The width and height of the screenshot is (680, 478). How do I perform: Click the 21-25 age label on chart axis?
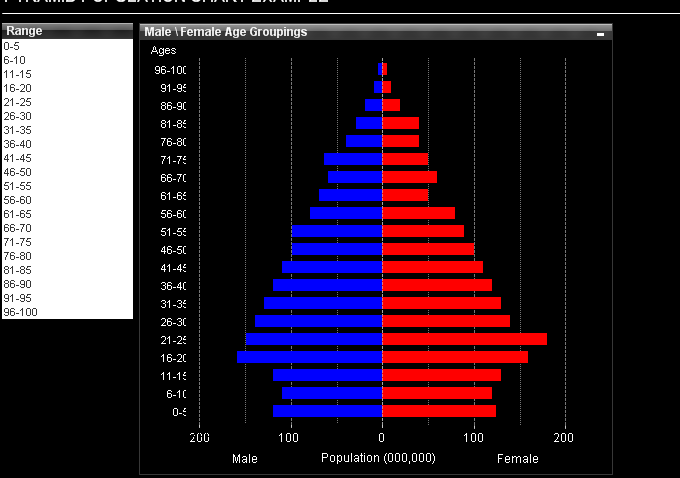[x=173, y=340]
